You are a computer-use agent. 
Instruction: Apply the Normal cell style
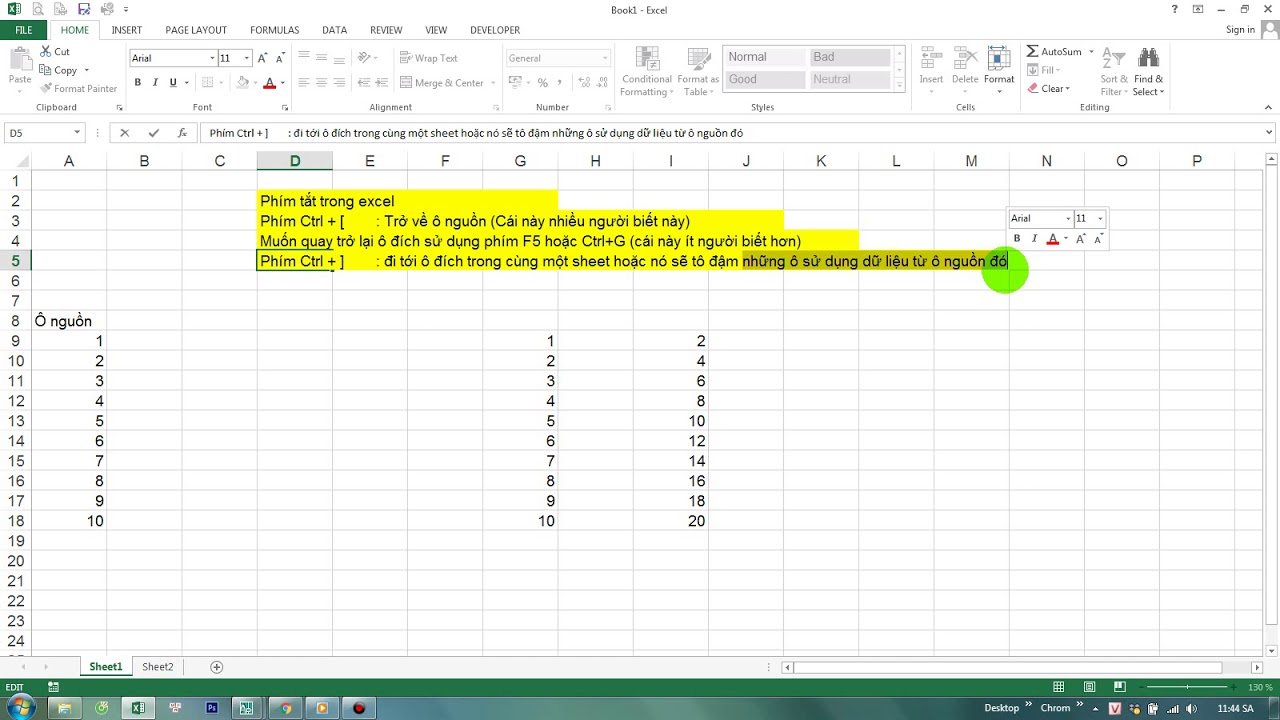pos(764,57)
